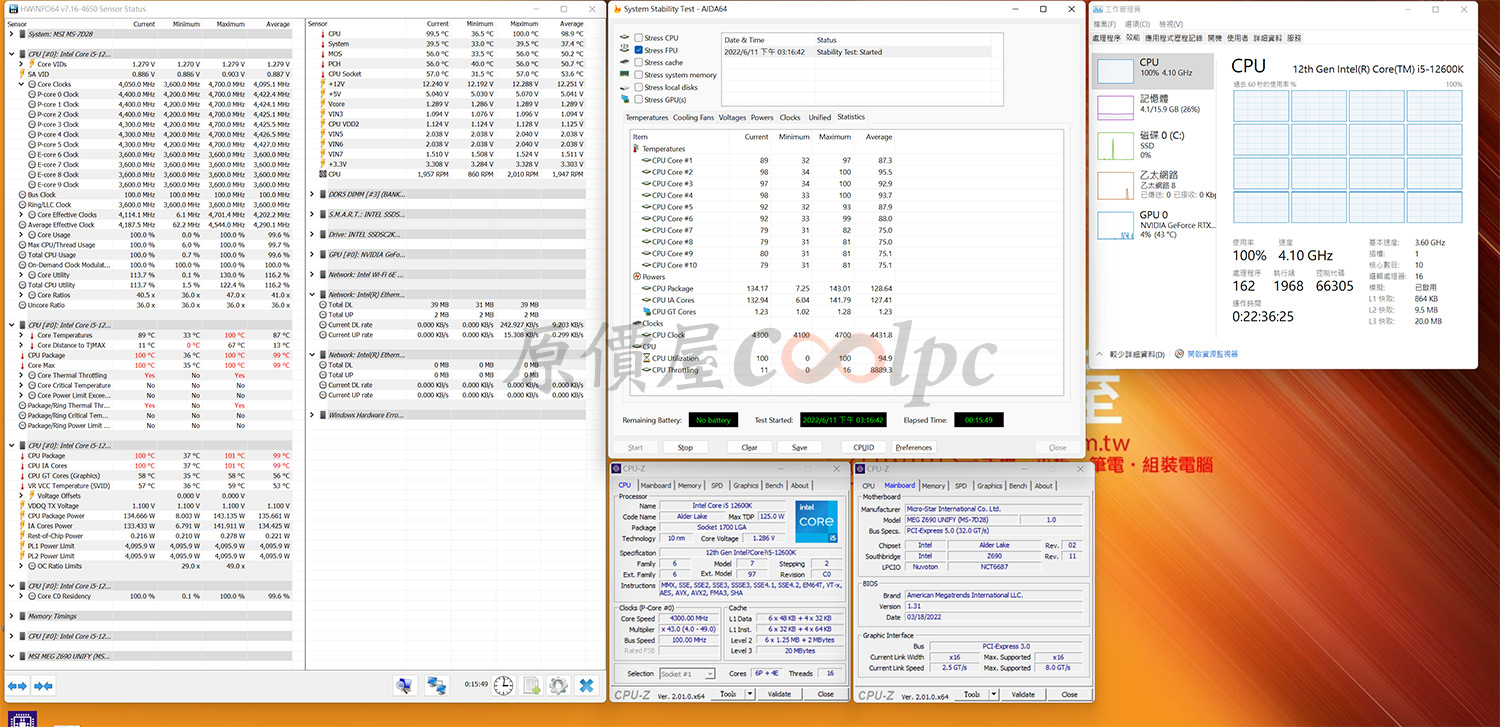Open the Voltages tab in AIDA64
This screenshot has width=1500, height=727.
pyautogui.click(x=732, y=117)
